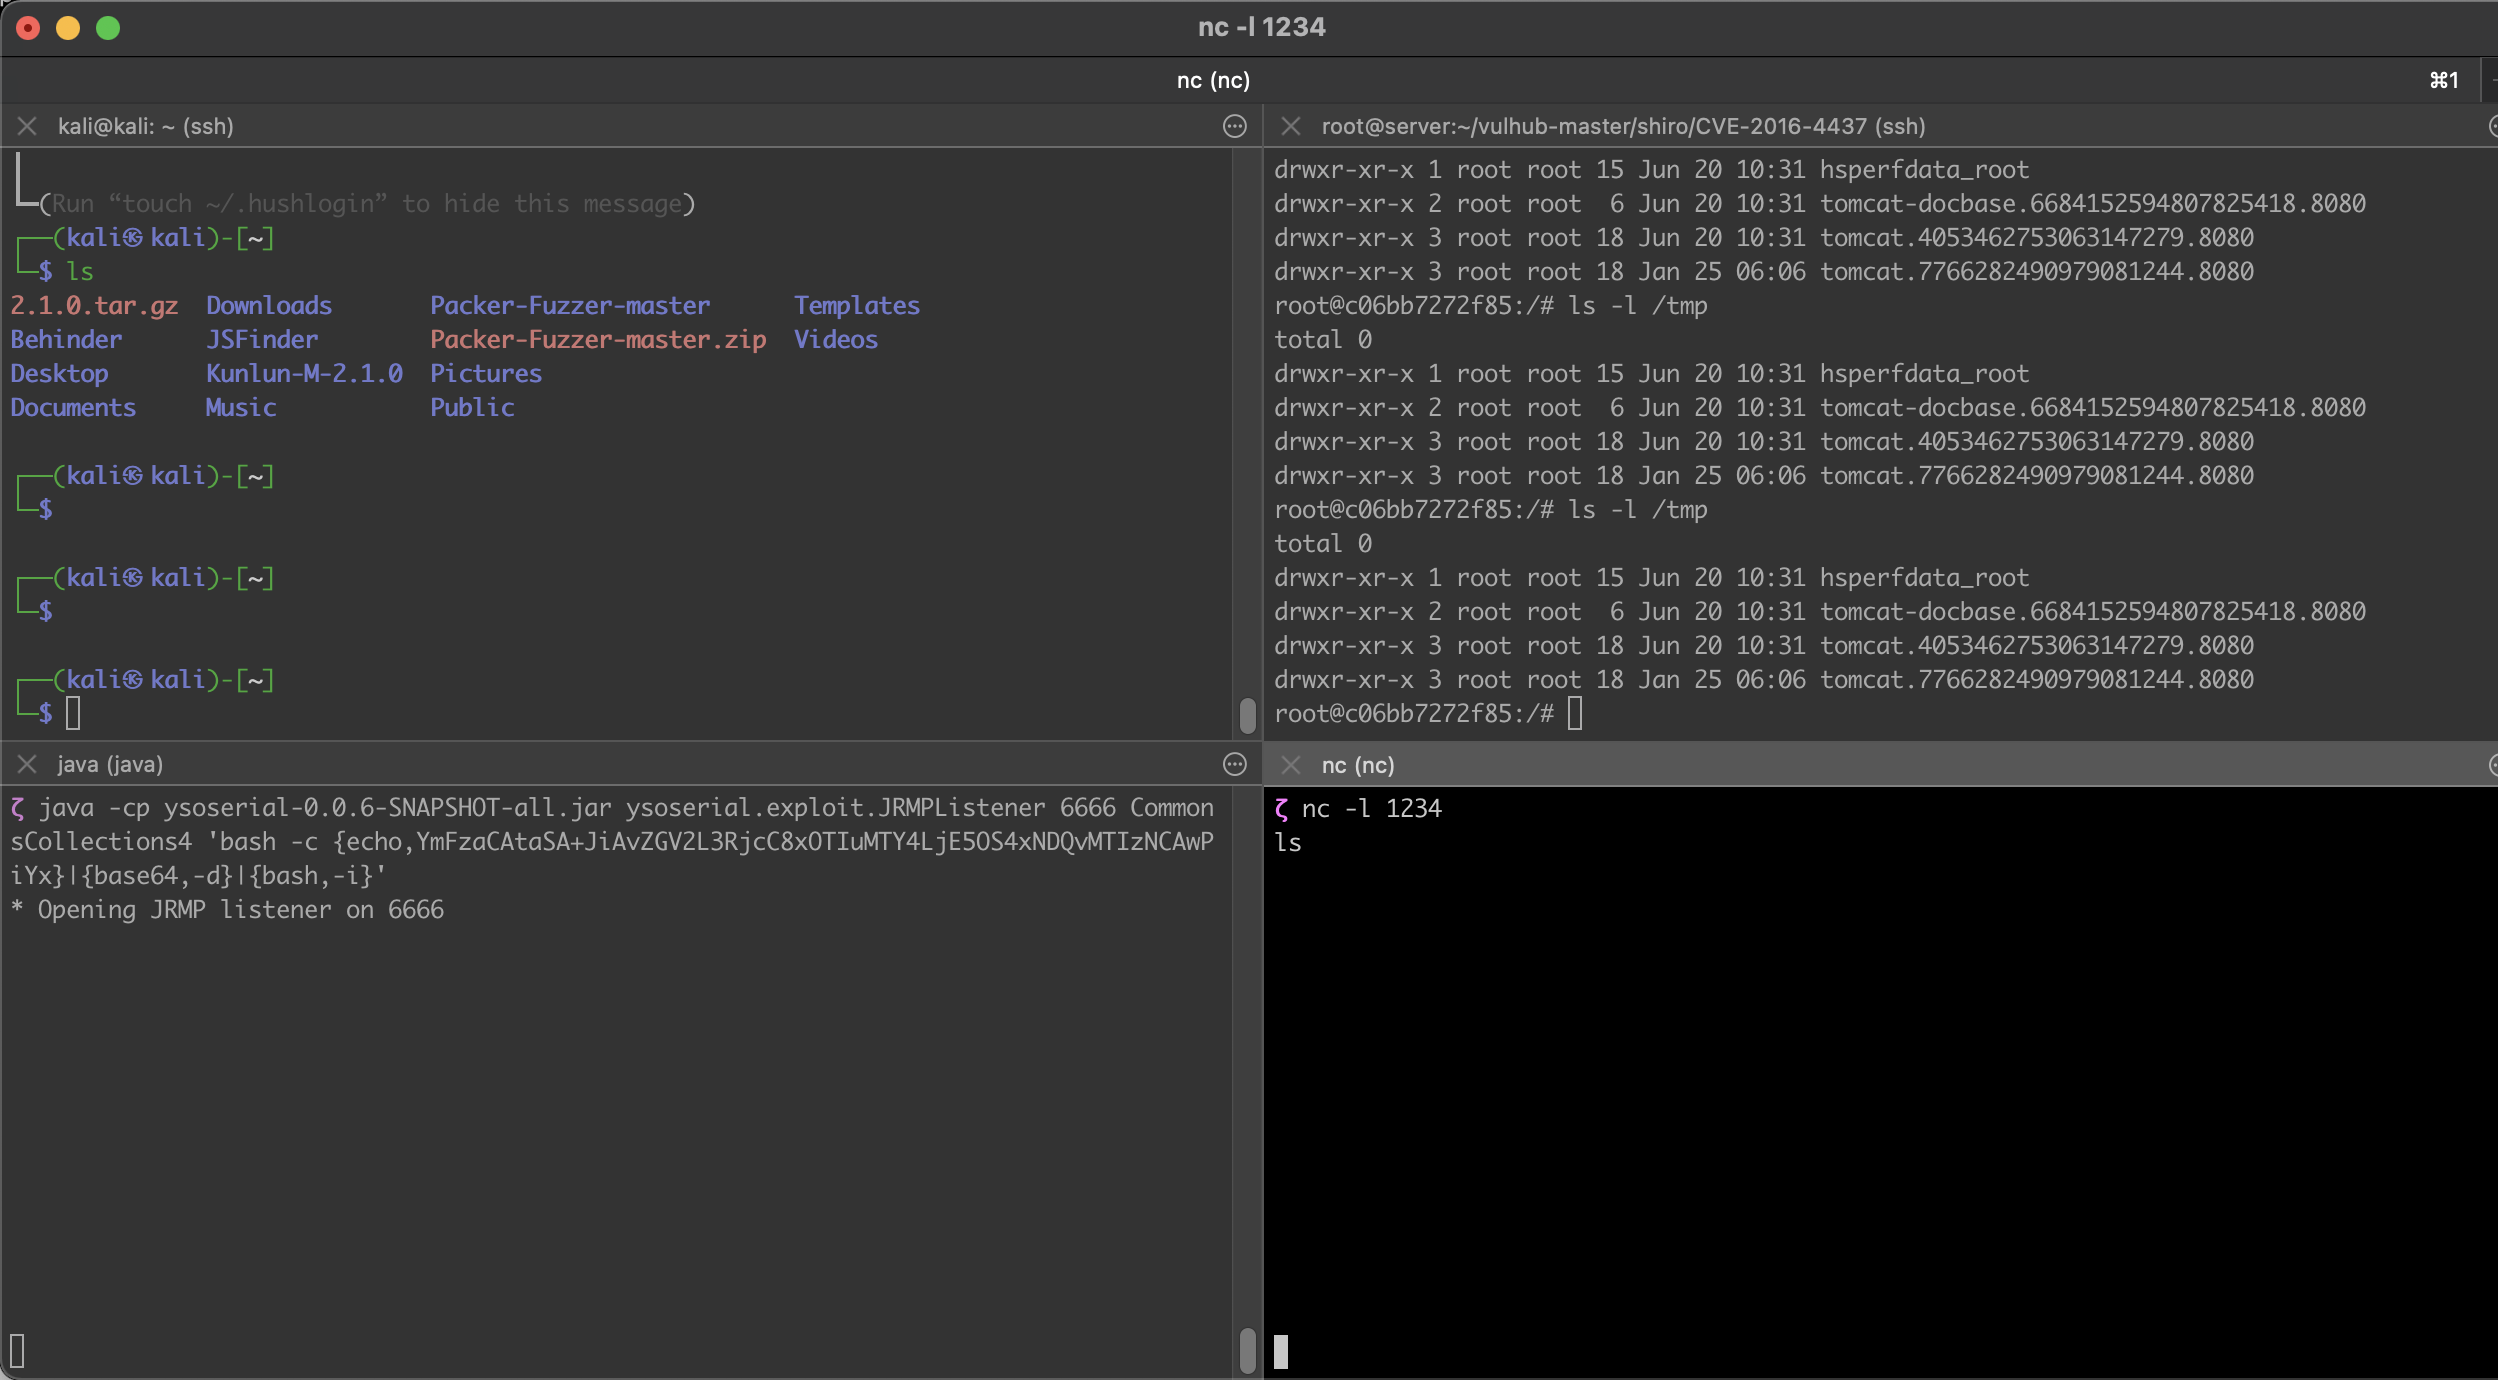Focus the java (java) pane title
This screenshot has width=2498, height=1380.
[x=110, y=764]
